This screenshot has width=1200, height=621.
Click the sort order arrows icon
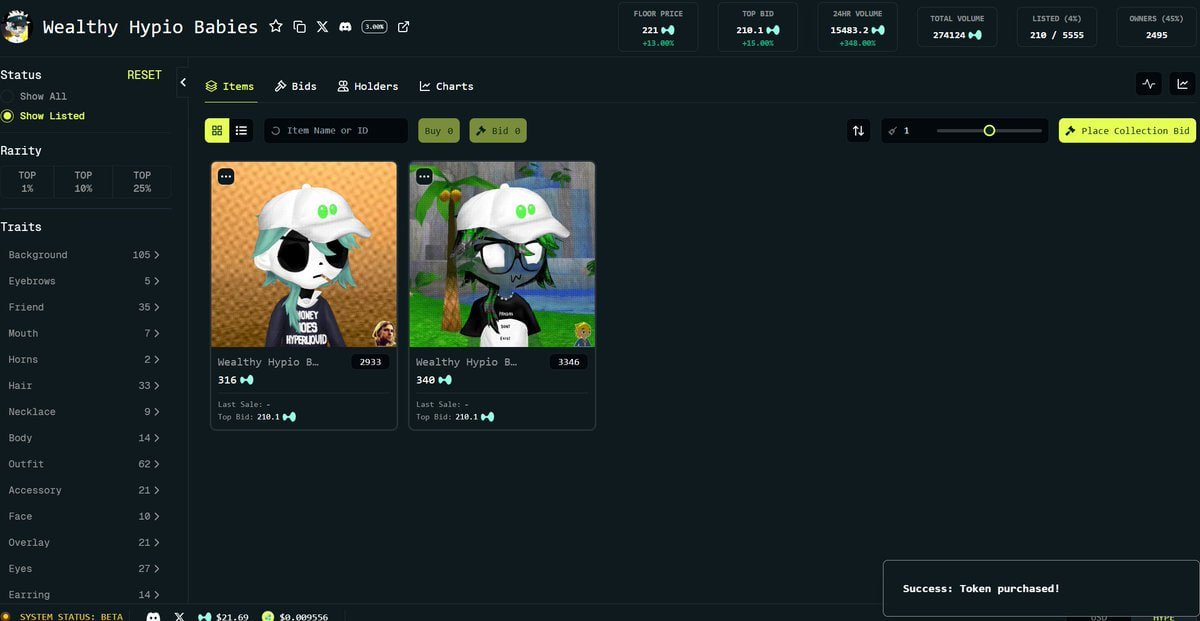pyautogui.click(x=858, y=131)
